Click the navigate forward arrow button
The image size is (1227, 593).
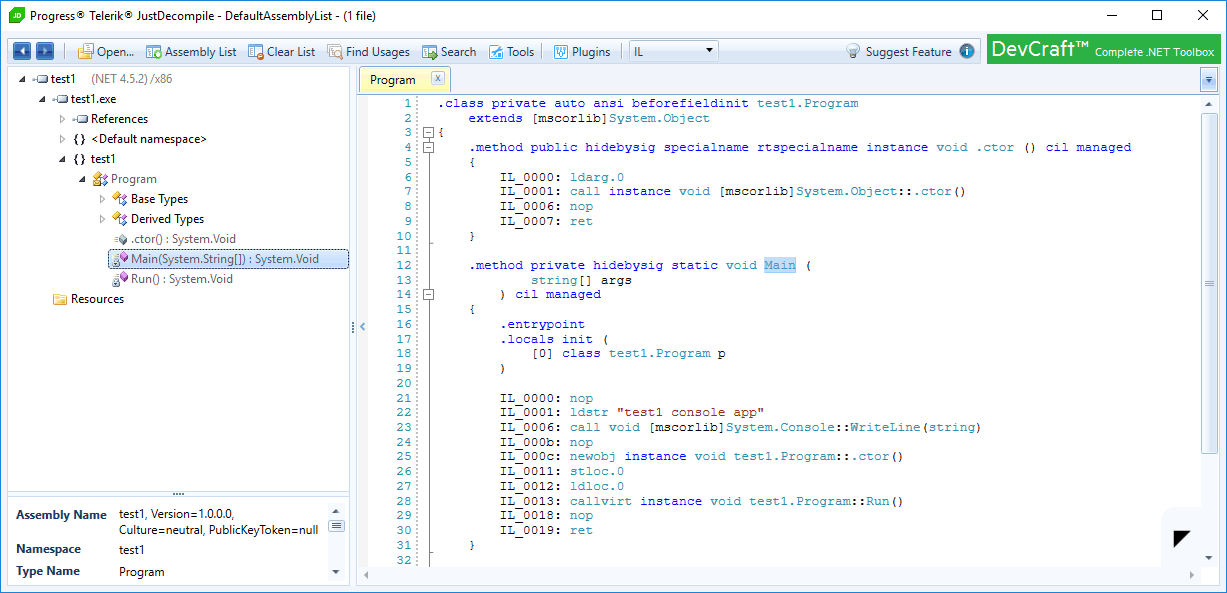(45, 51)
